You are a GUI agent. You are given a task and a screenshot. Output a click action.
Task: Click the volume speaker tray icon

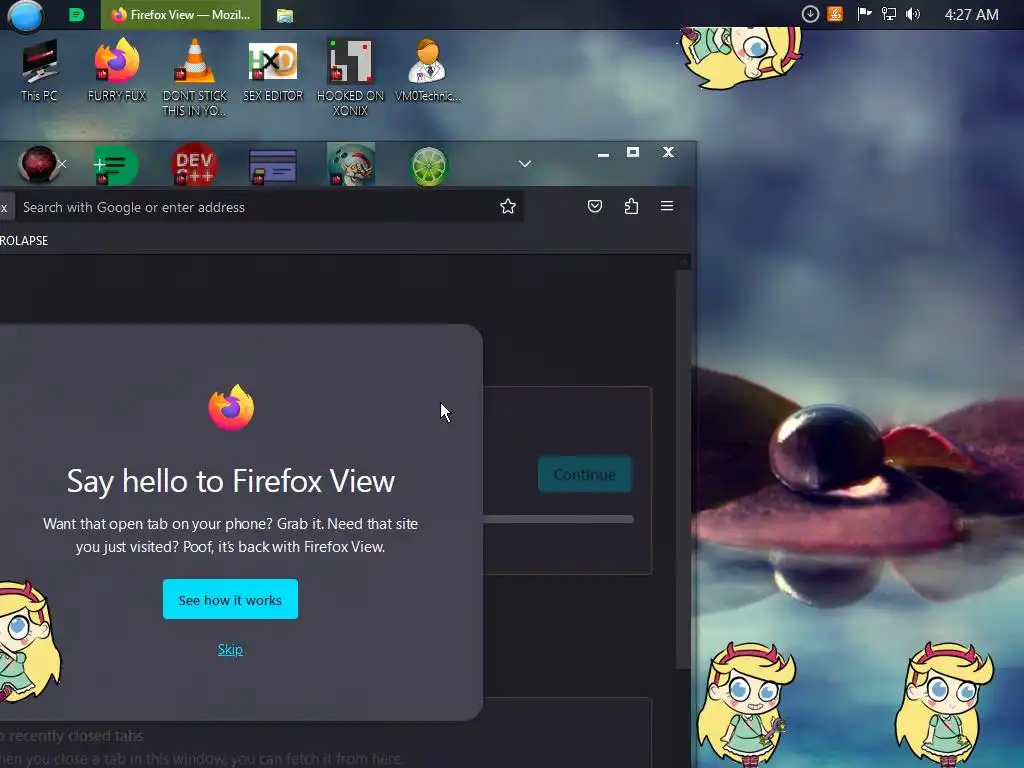[x=913, y=14]
